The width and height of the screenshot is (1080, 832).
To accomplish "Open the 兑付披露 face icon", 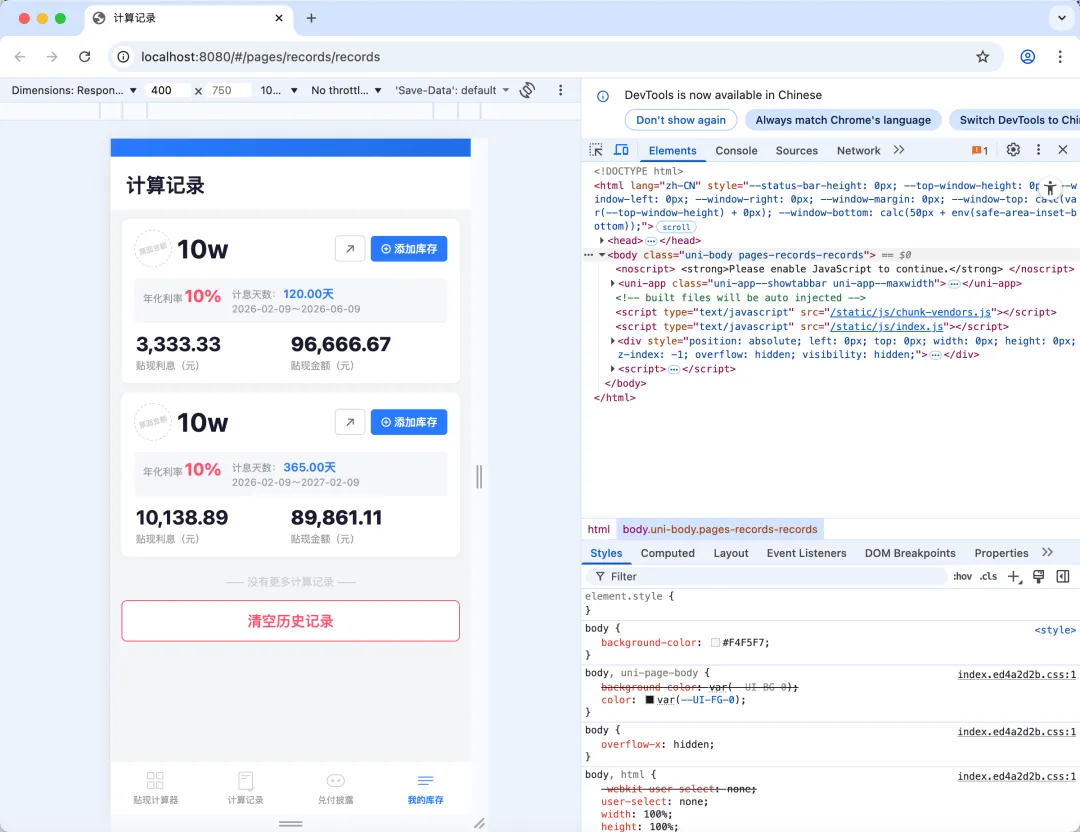I will (x=335, y=780).
